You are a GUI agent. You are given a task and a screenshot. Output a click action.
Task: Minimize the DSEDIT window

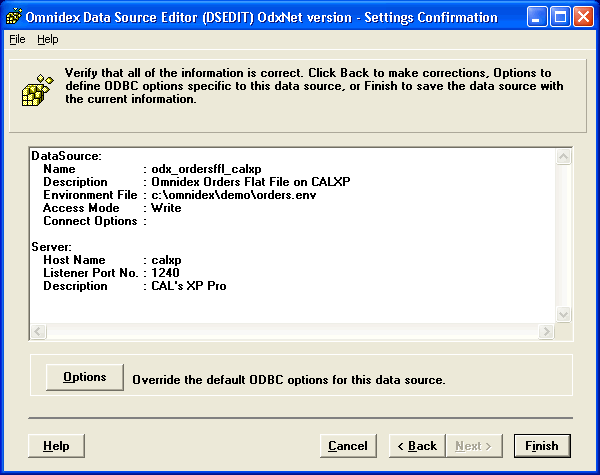click(x=536, y=17)
